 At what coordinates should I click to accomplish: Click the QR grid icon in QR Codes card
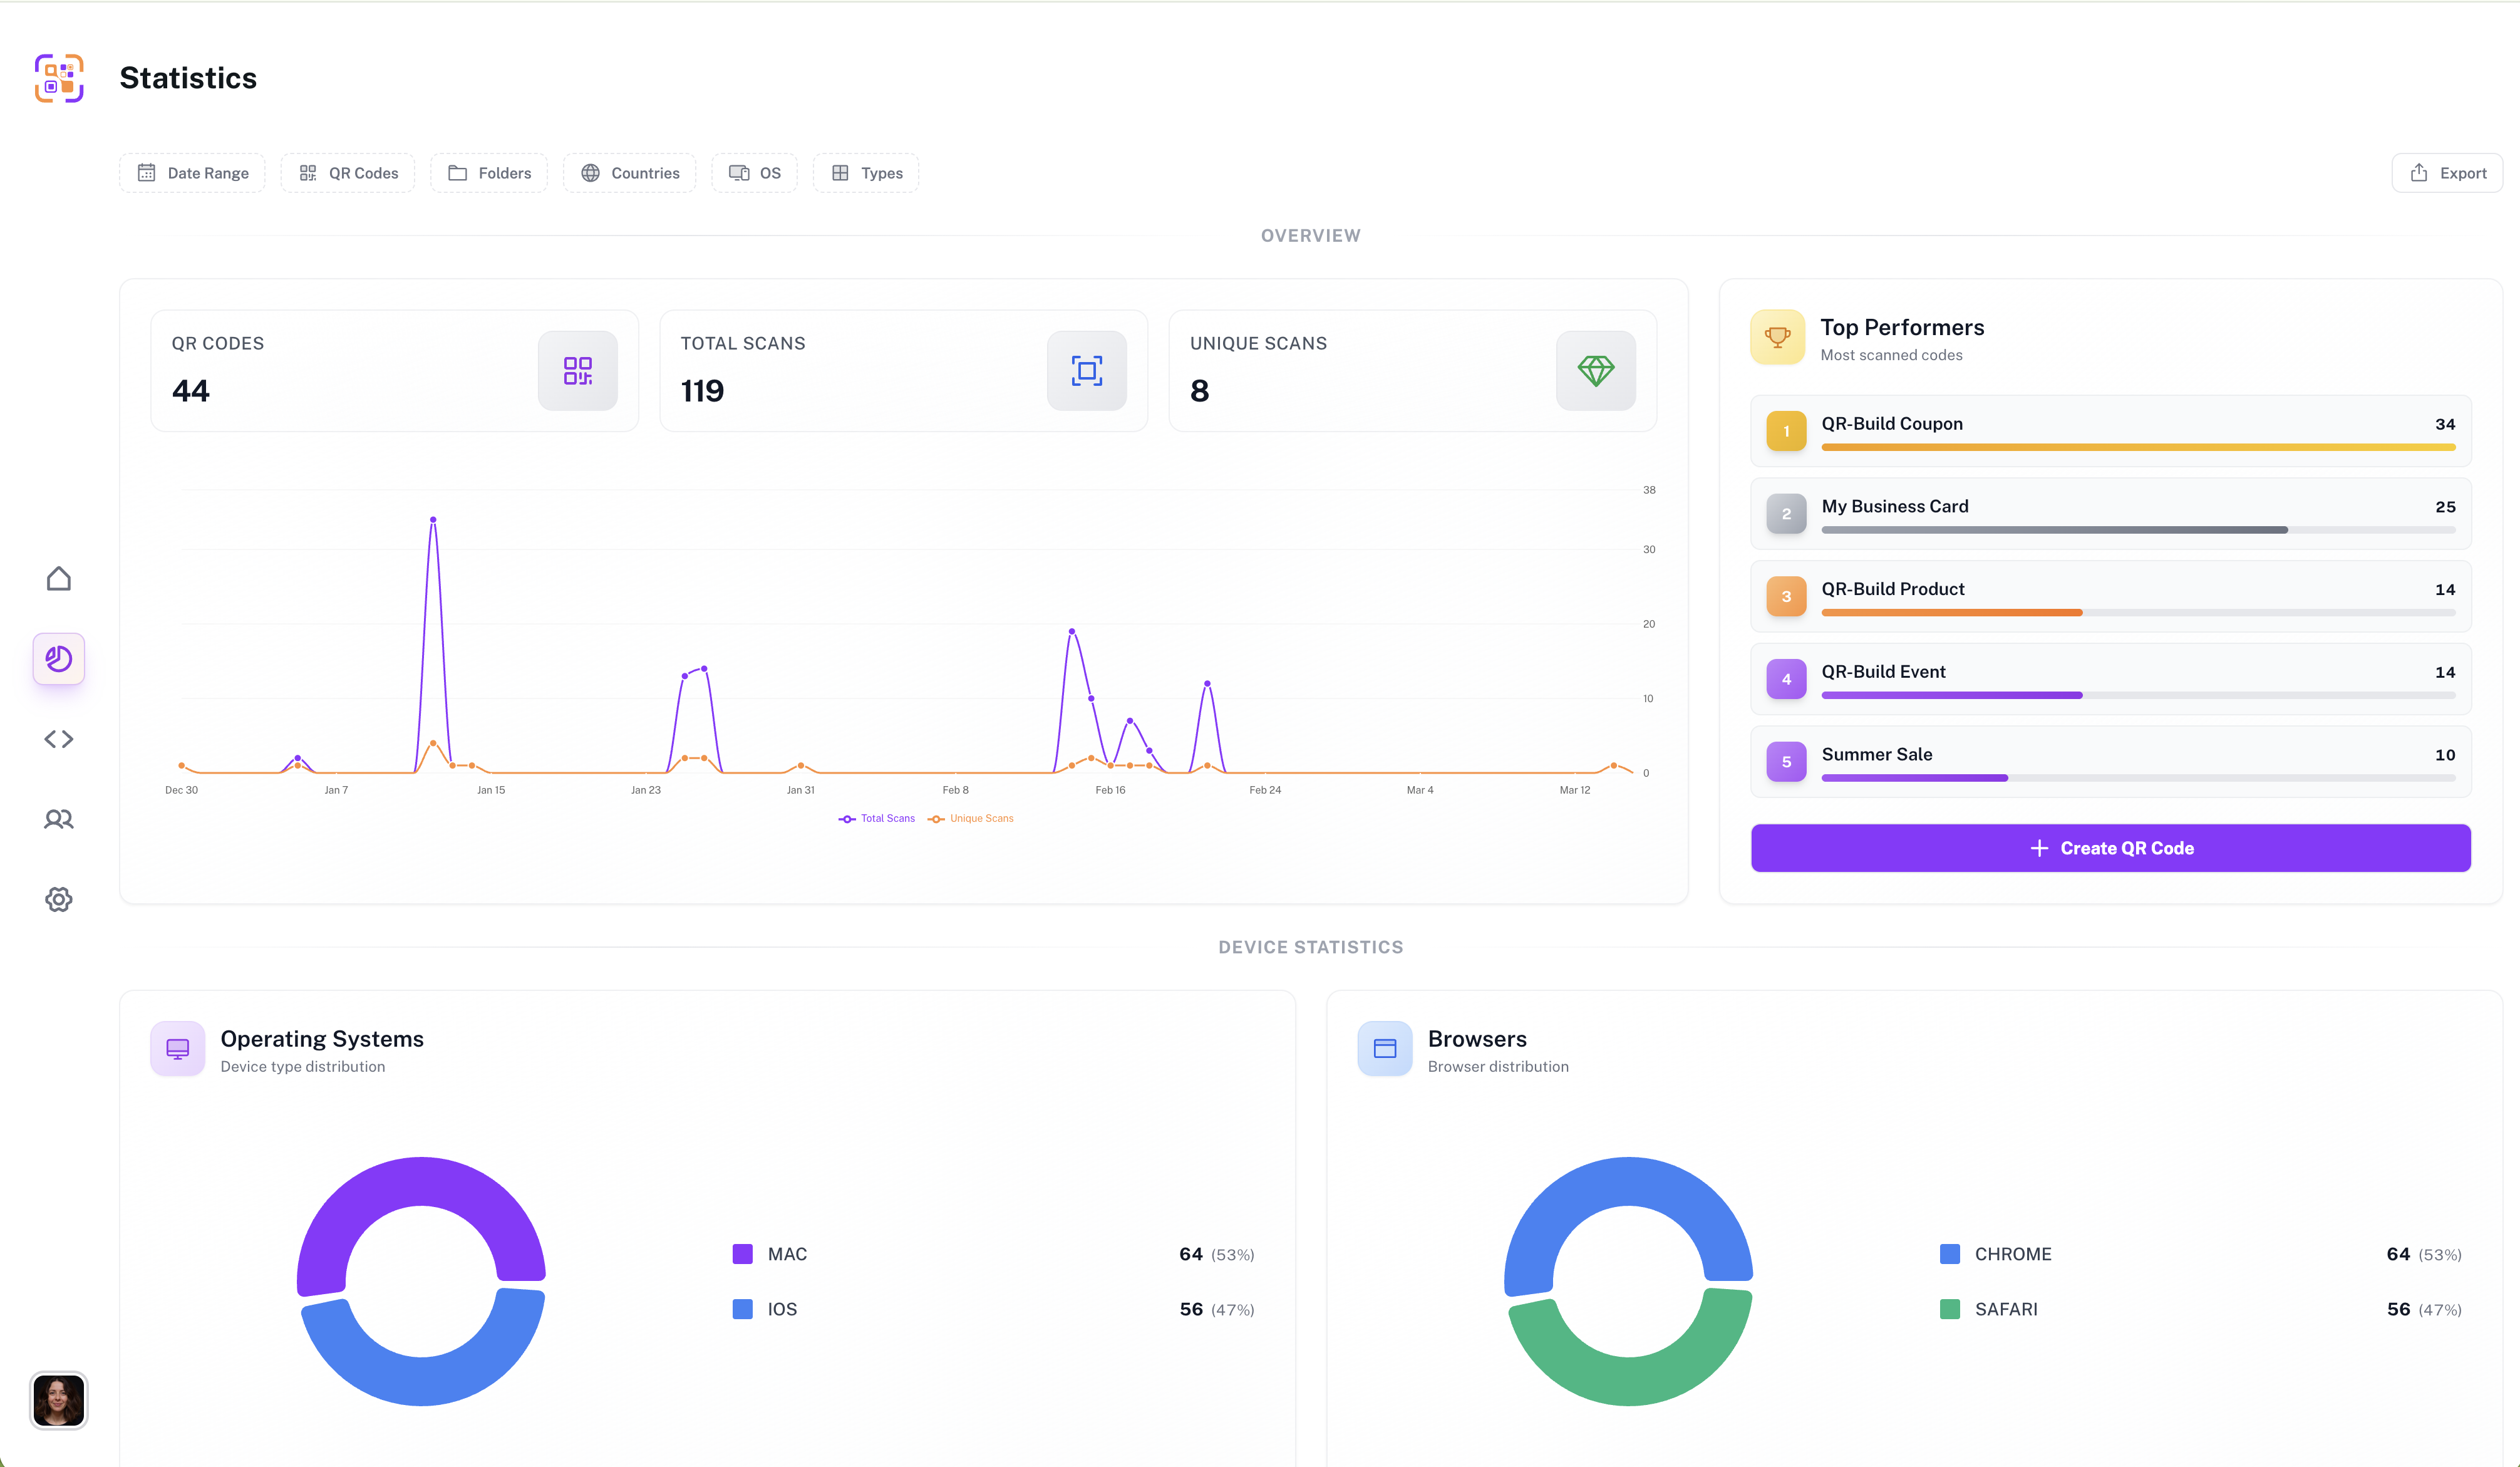pos(577,371)
